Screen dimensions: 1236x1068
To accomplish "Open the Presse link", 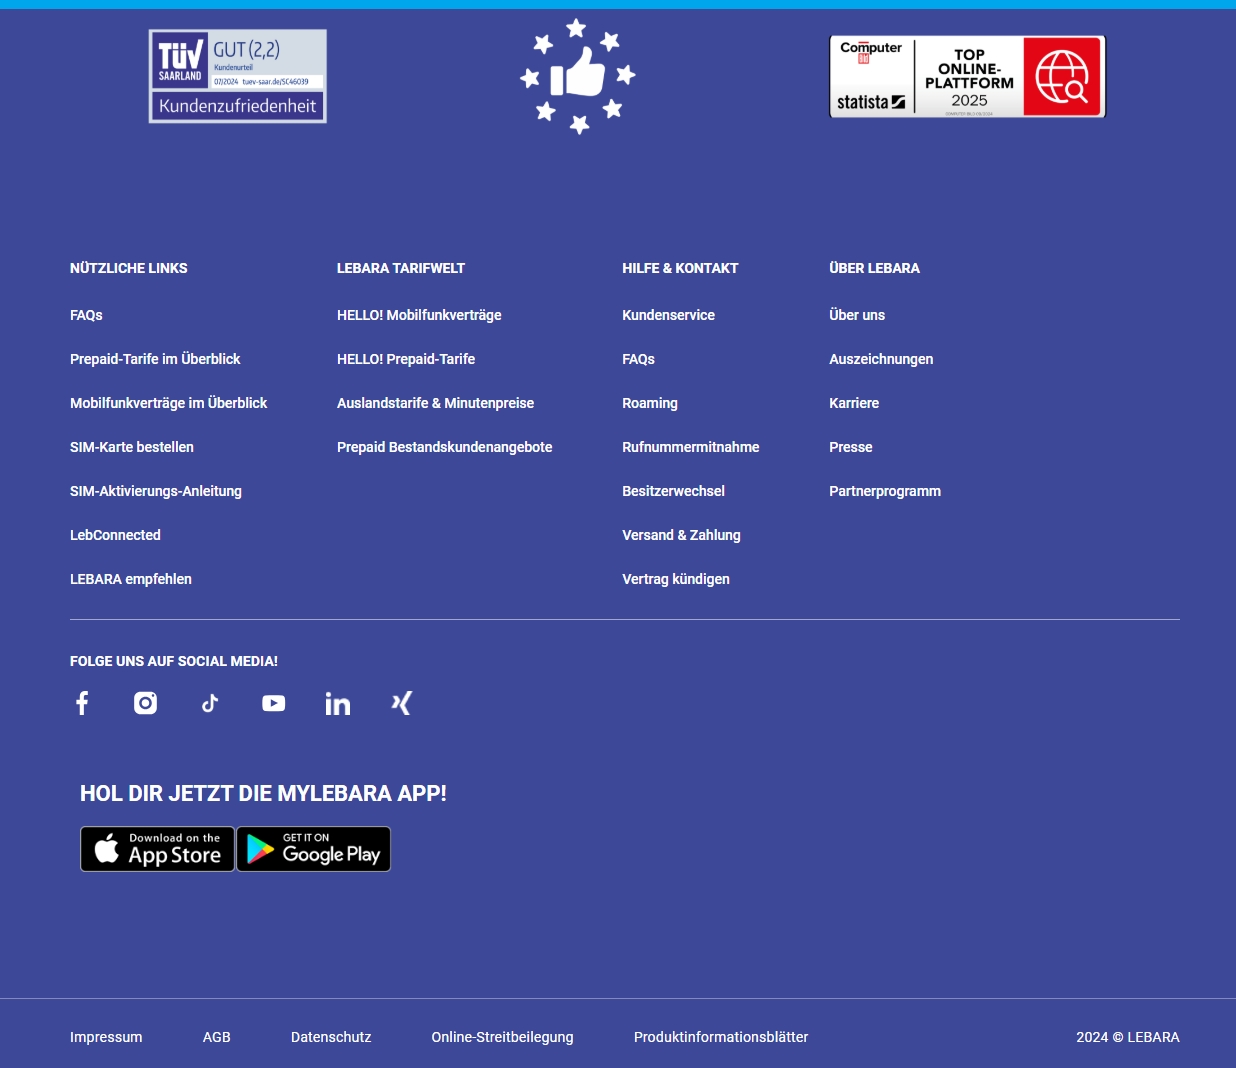I will (x=851, y=447).
